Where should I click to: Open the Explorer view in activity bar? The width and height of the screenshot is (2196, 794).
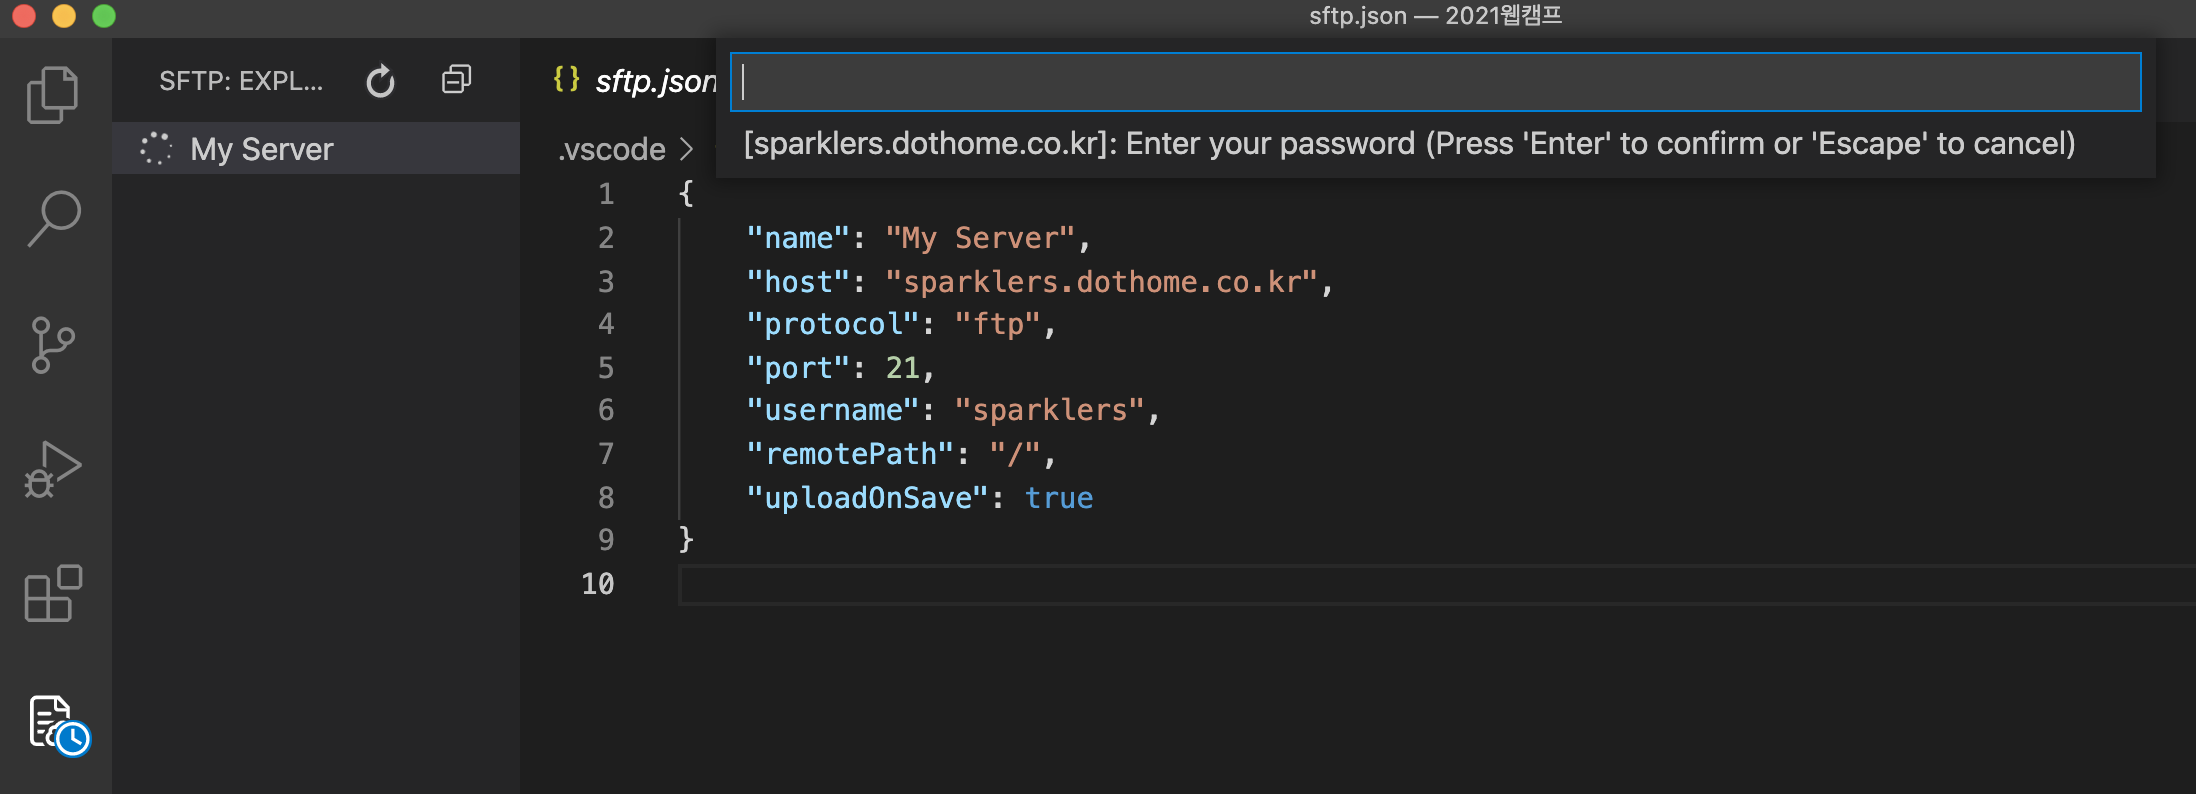[x=53, y=95]
